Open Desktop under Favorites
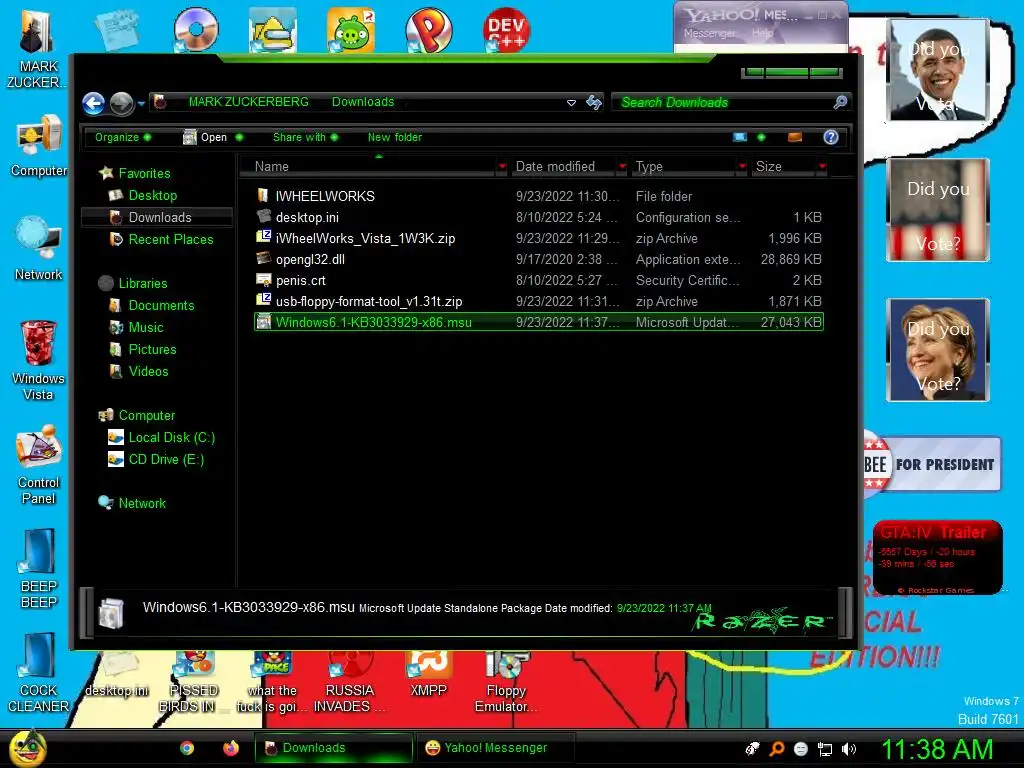The height and width of the screenshot is (768, 1024). (x=144, y=195)
